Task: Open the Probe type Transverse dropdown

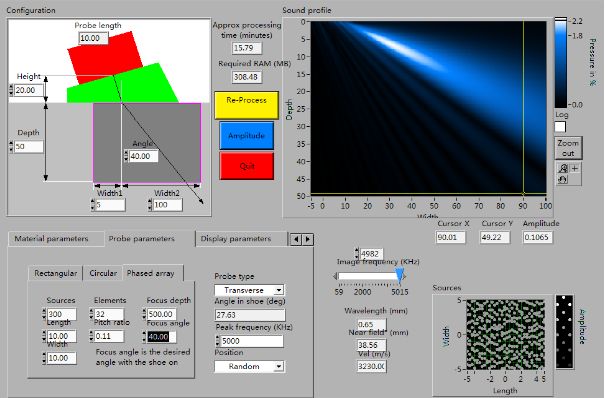Action: (250, 290)
